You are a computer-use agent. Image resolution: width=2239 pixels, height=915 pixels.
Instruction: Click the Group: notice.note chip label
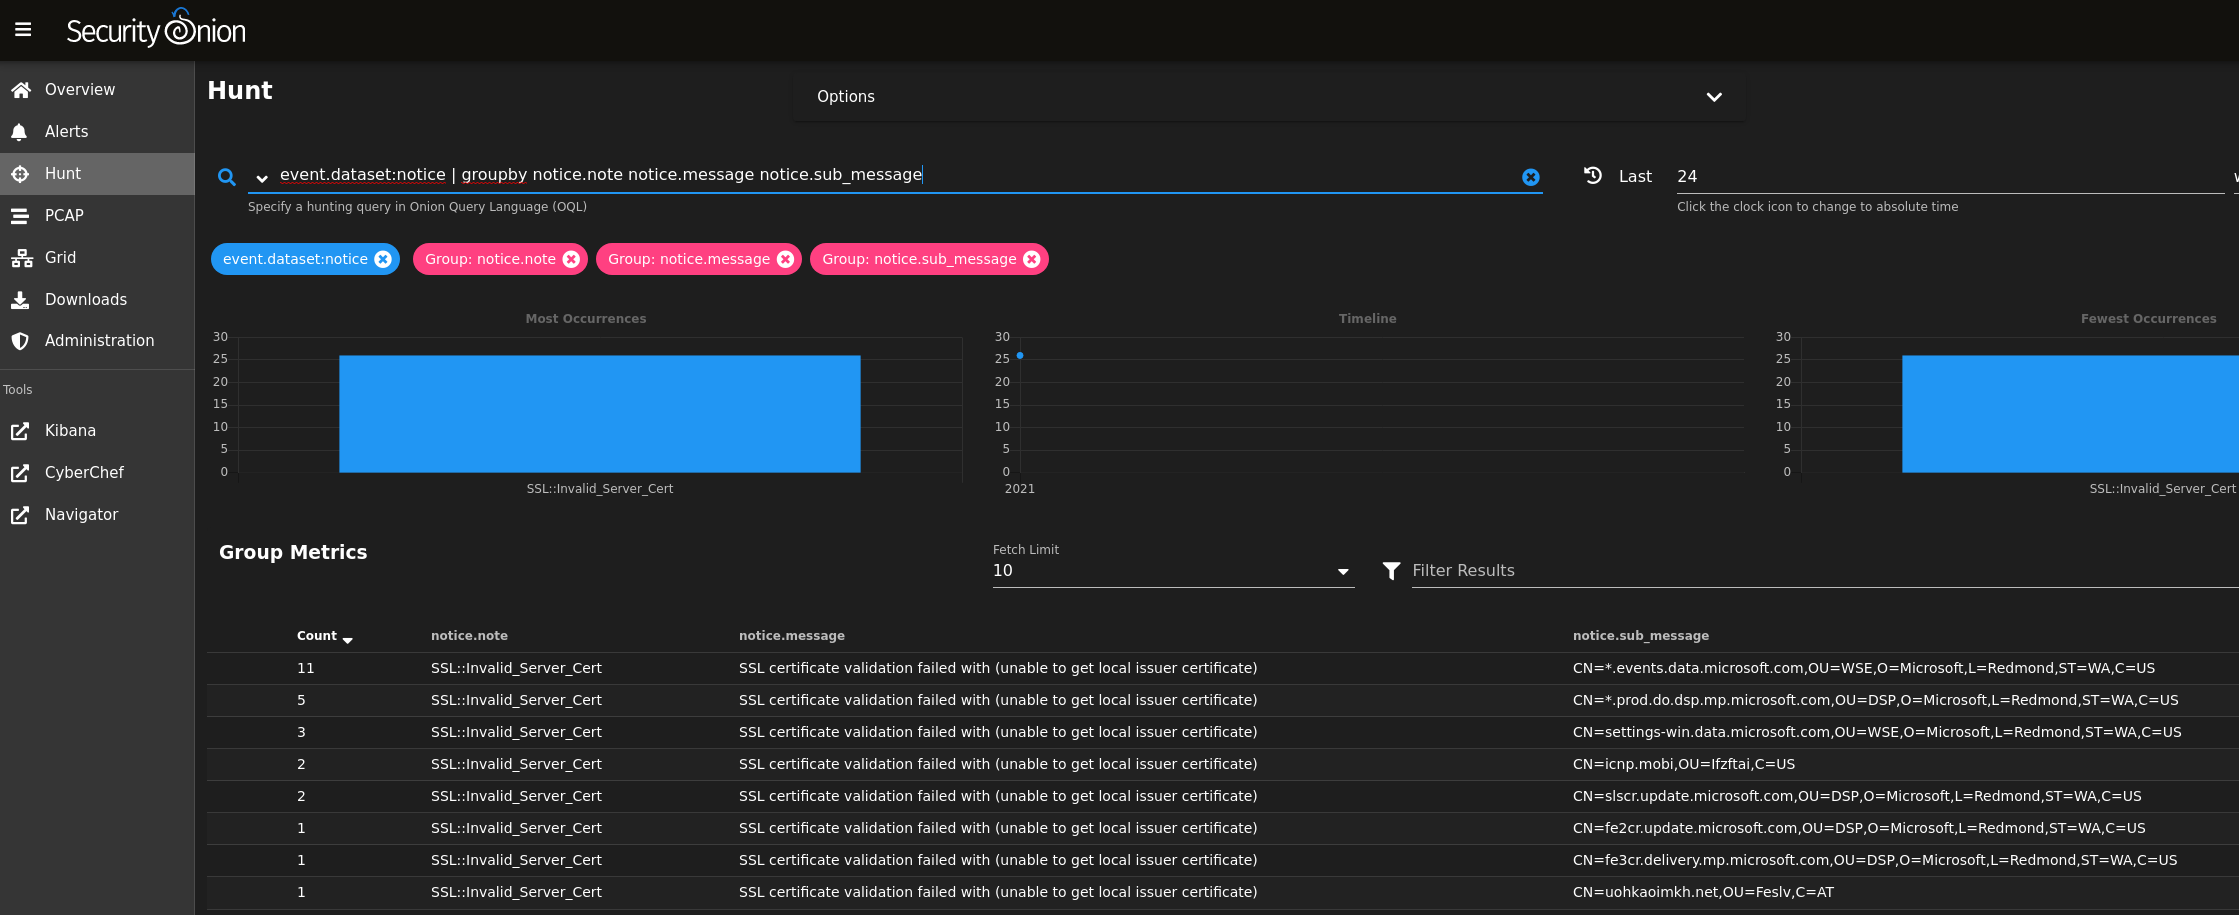490,259
